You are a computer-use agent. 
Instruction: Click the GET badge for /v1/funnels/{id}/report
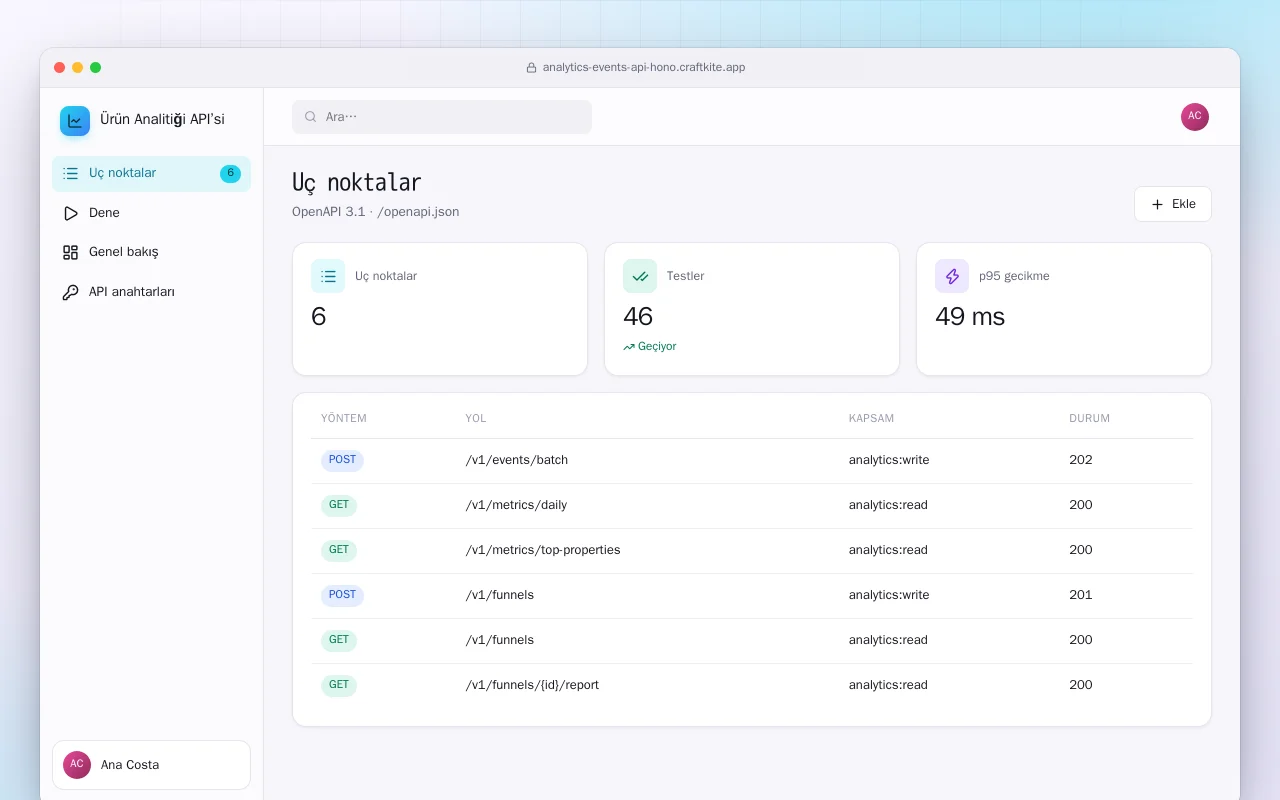[339, 685]
